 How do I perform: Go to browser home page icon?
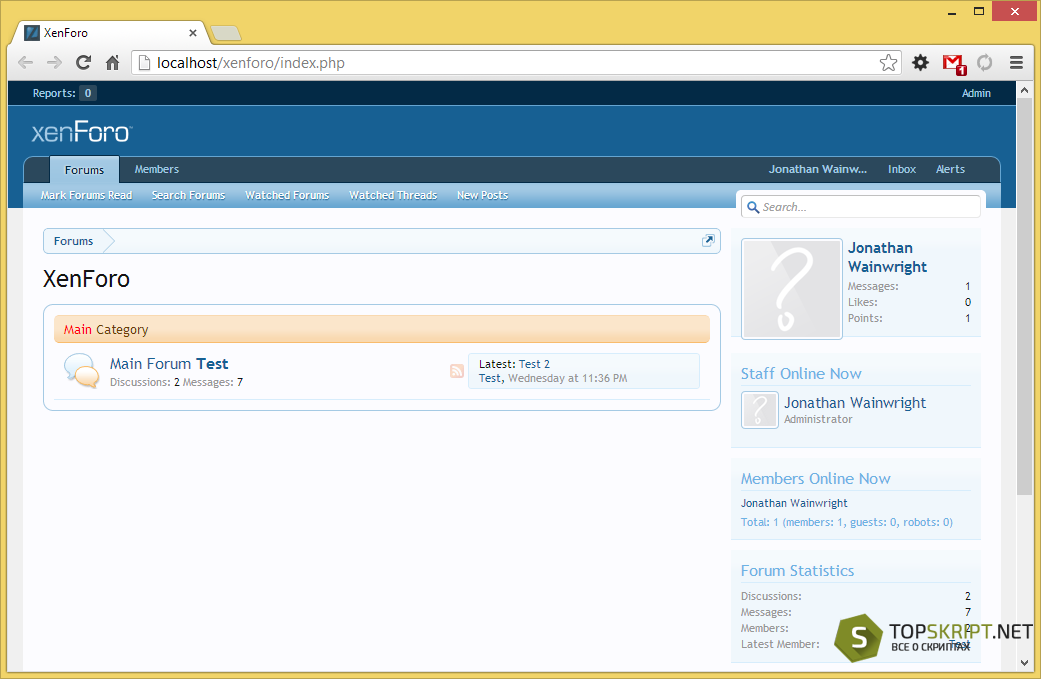click(113, 62)
